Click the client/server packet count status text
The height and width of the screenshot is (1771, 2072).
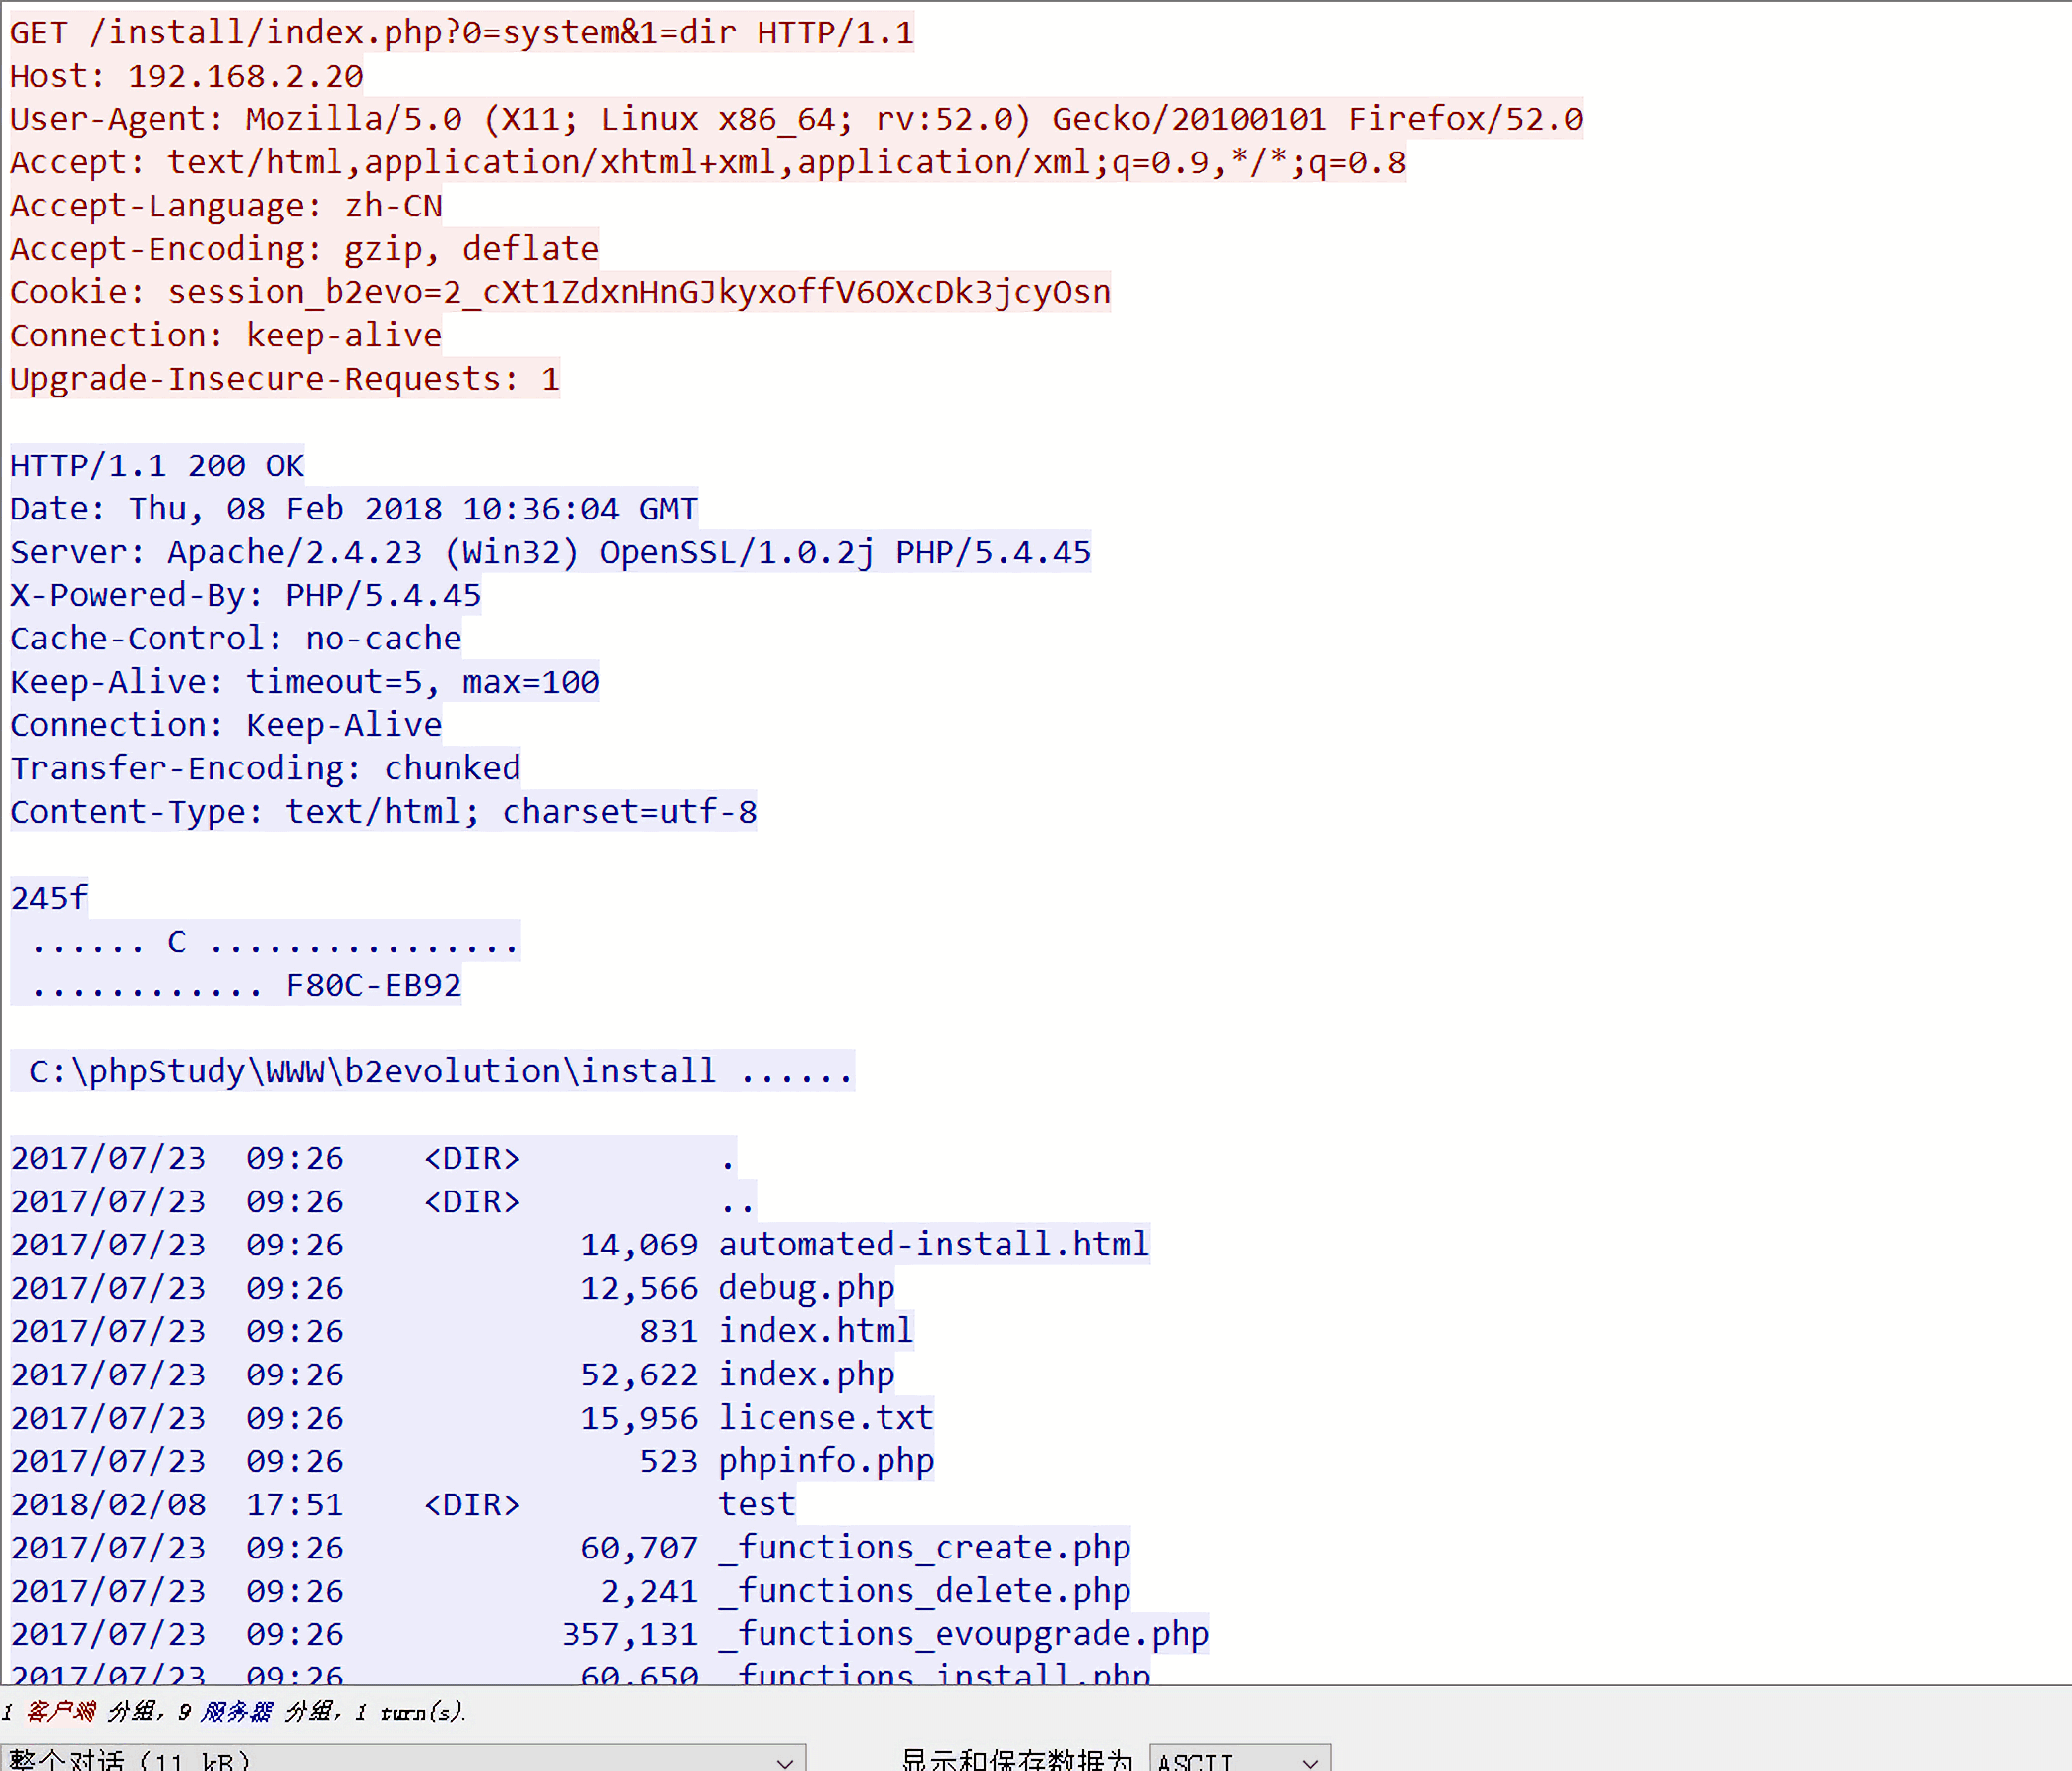(233, 1711)
